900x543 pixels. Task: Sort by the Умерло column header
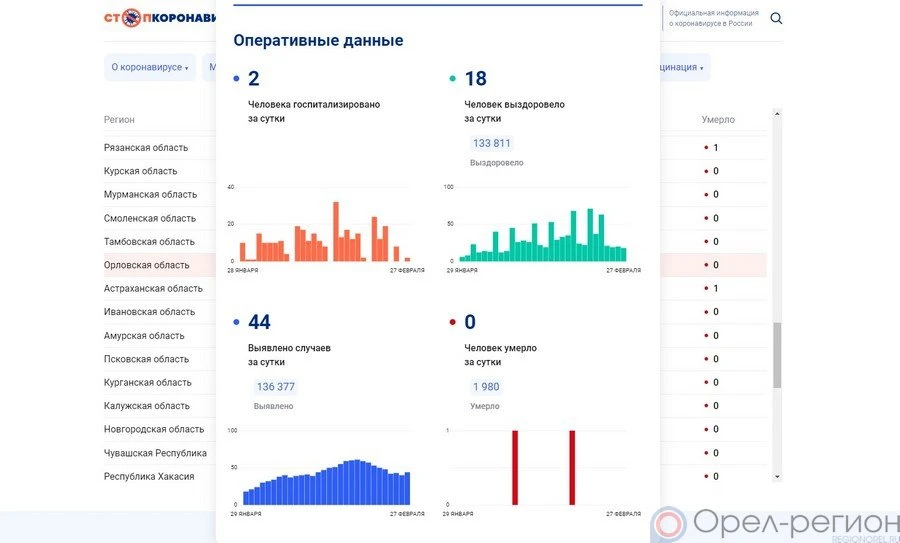[718, 120]
